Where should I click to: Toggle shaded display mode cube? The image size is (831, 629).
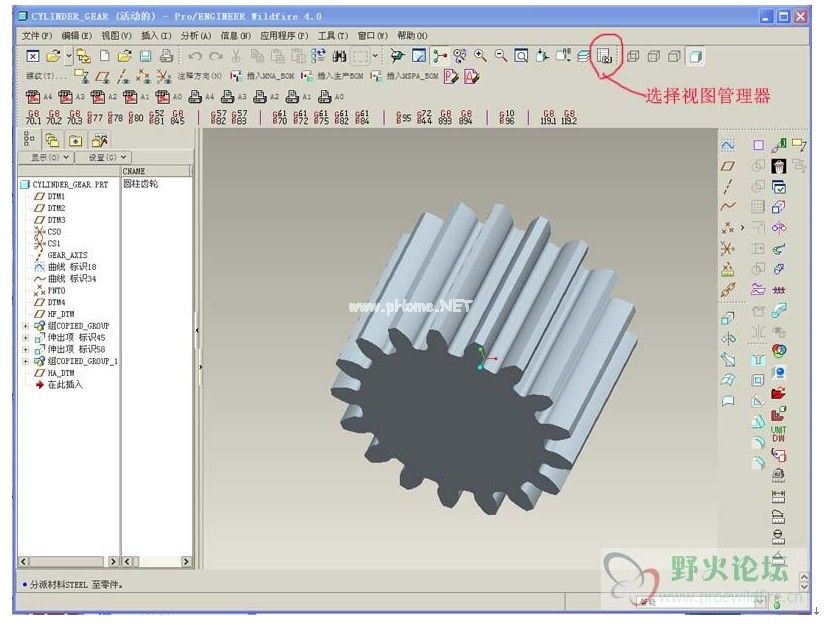pos(696,56)
